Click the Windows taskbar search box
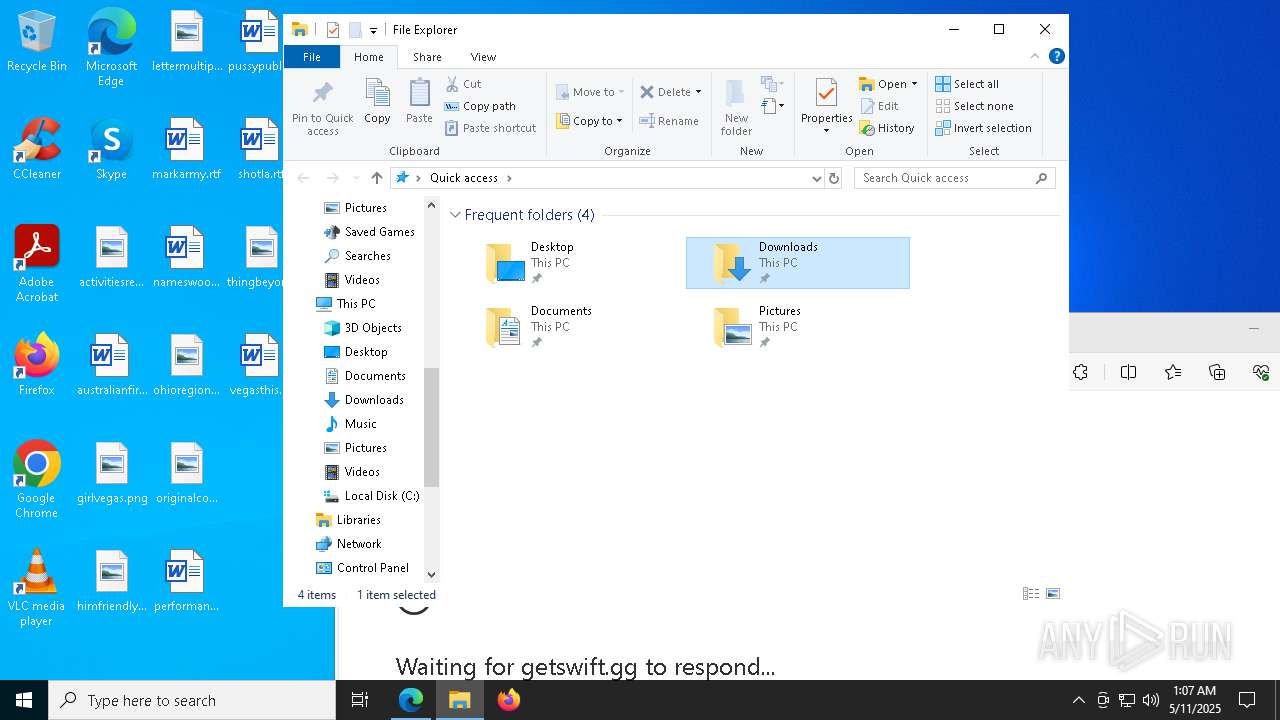Image resolution: width=1280 pixels, height=720 pixels. click(192, 700)
